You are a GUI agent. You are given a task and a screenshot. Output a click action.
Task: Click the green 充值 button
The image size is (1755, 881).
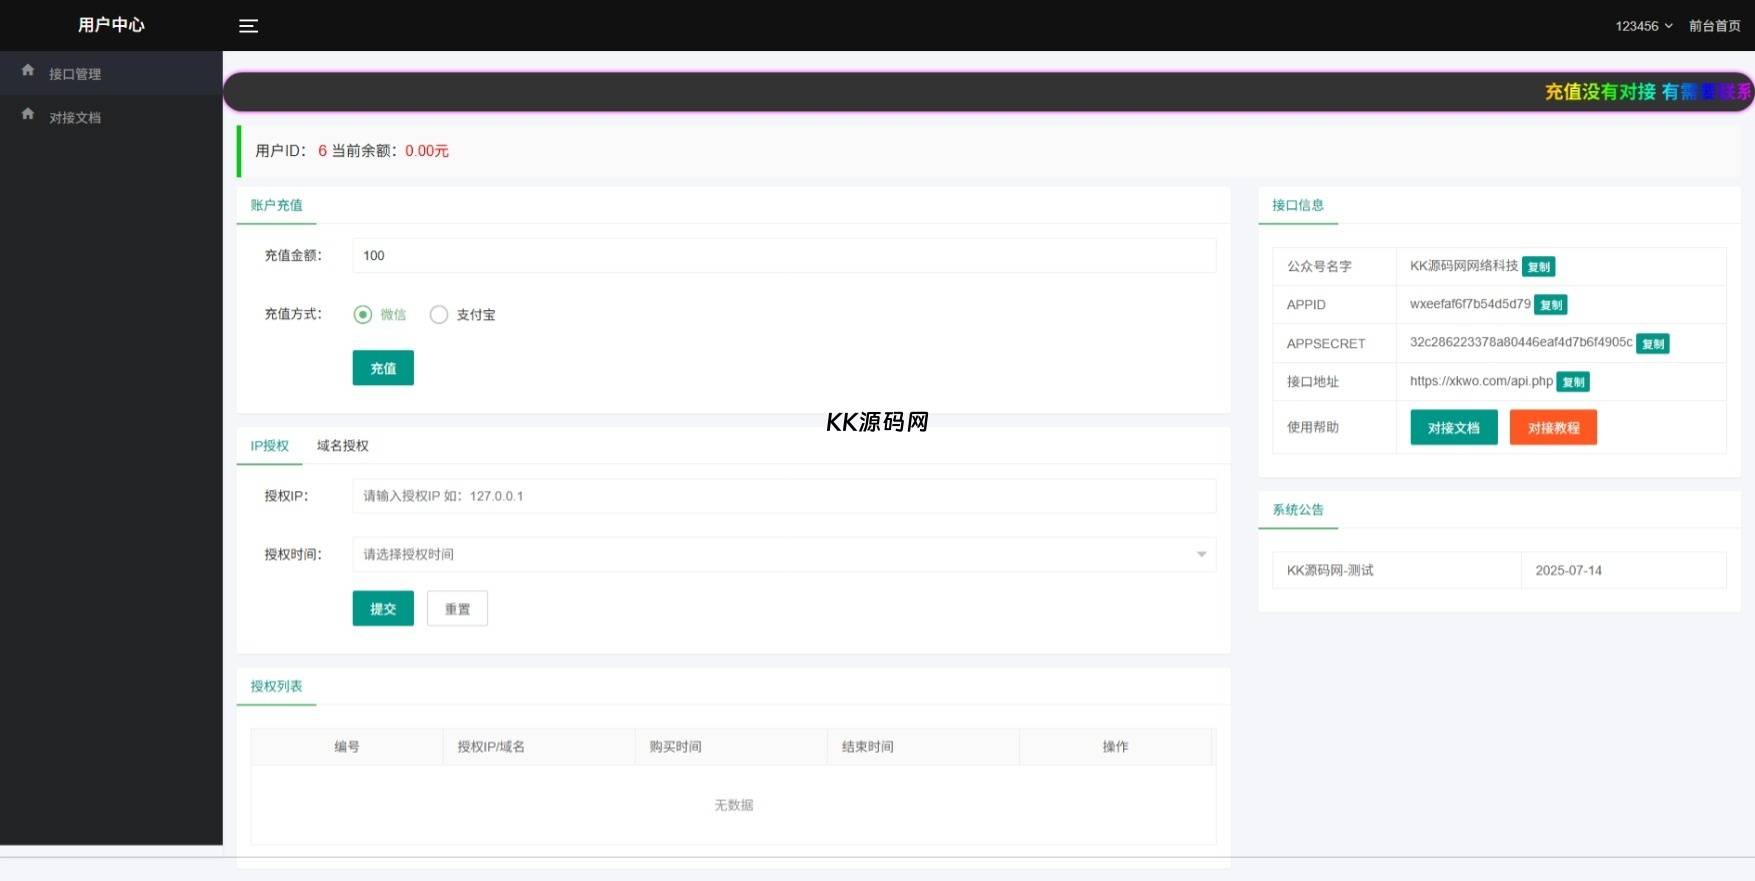[383, 368]
